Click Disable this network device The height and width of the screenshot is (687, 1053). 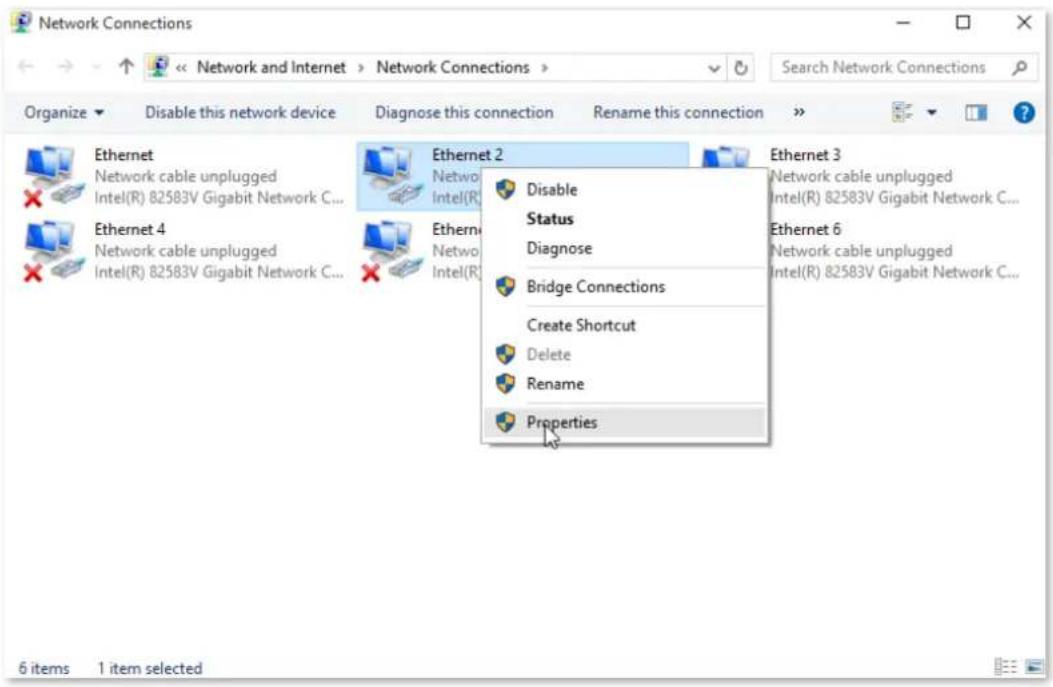(240, 112)
